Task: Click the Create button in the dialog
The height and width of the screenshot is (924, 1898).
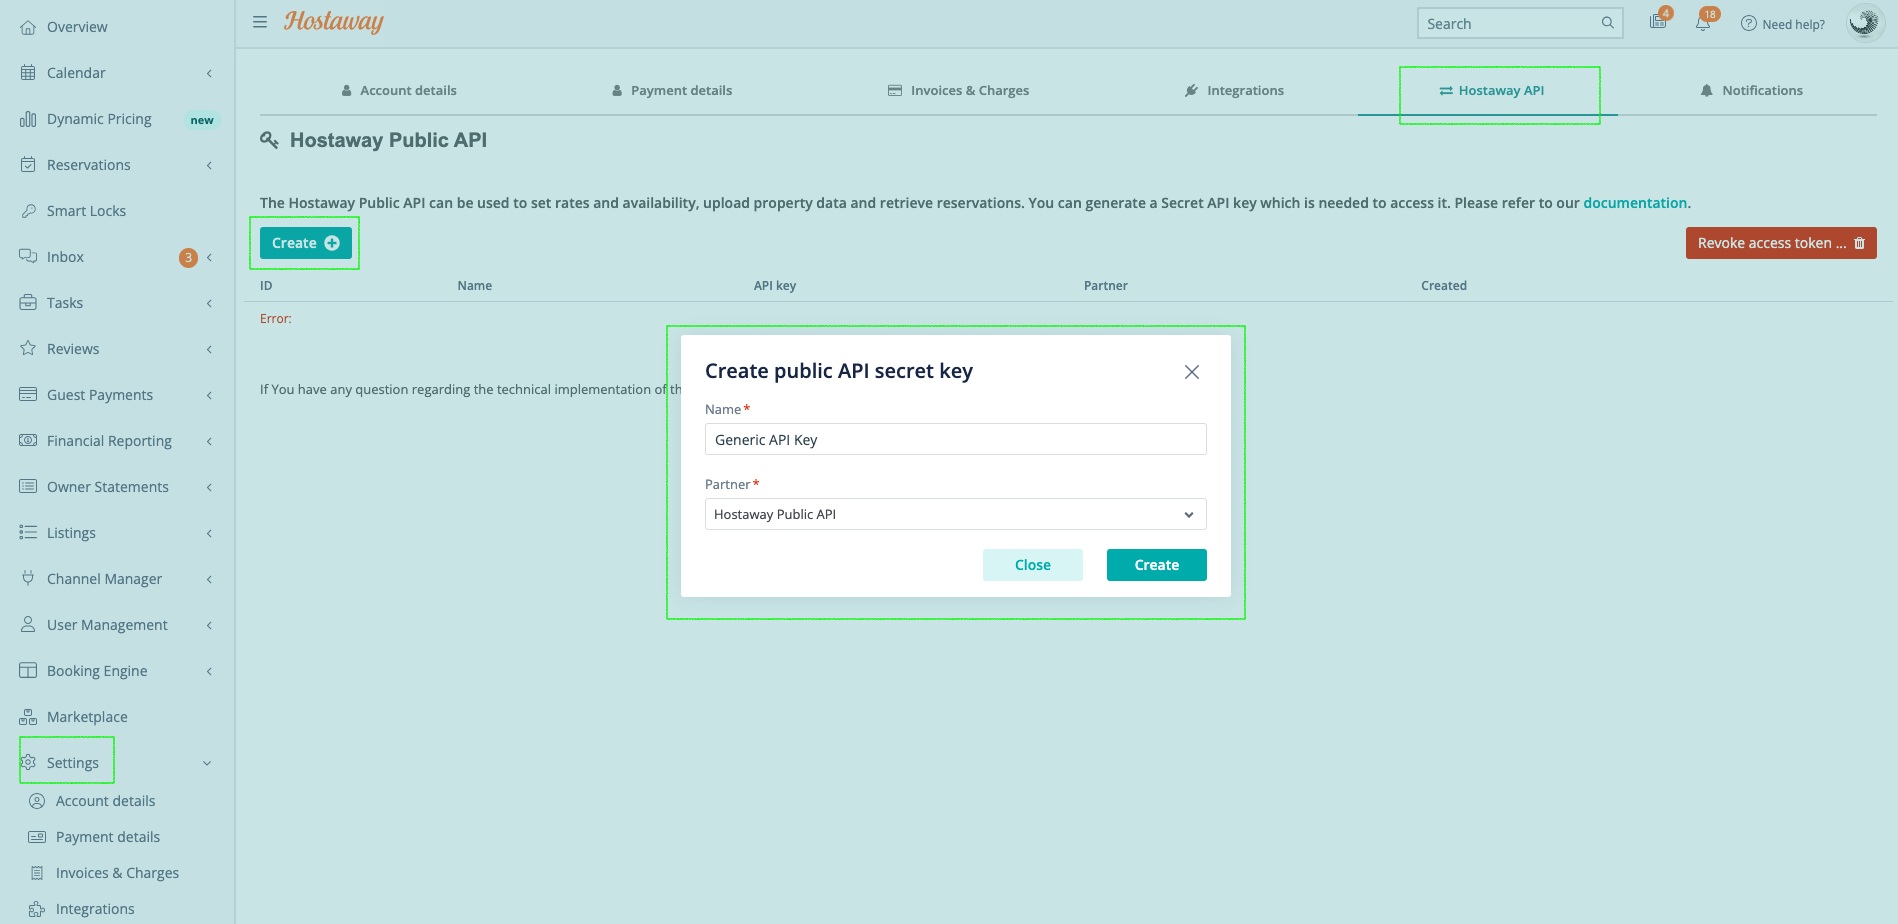Action: (1156, 564)
